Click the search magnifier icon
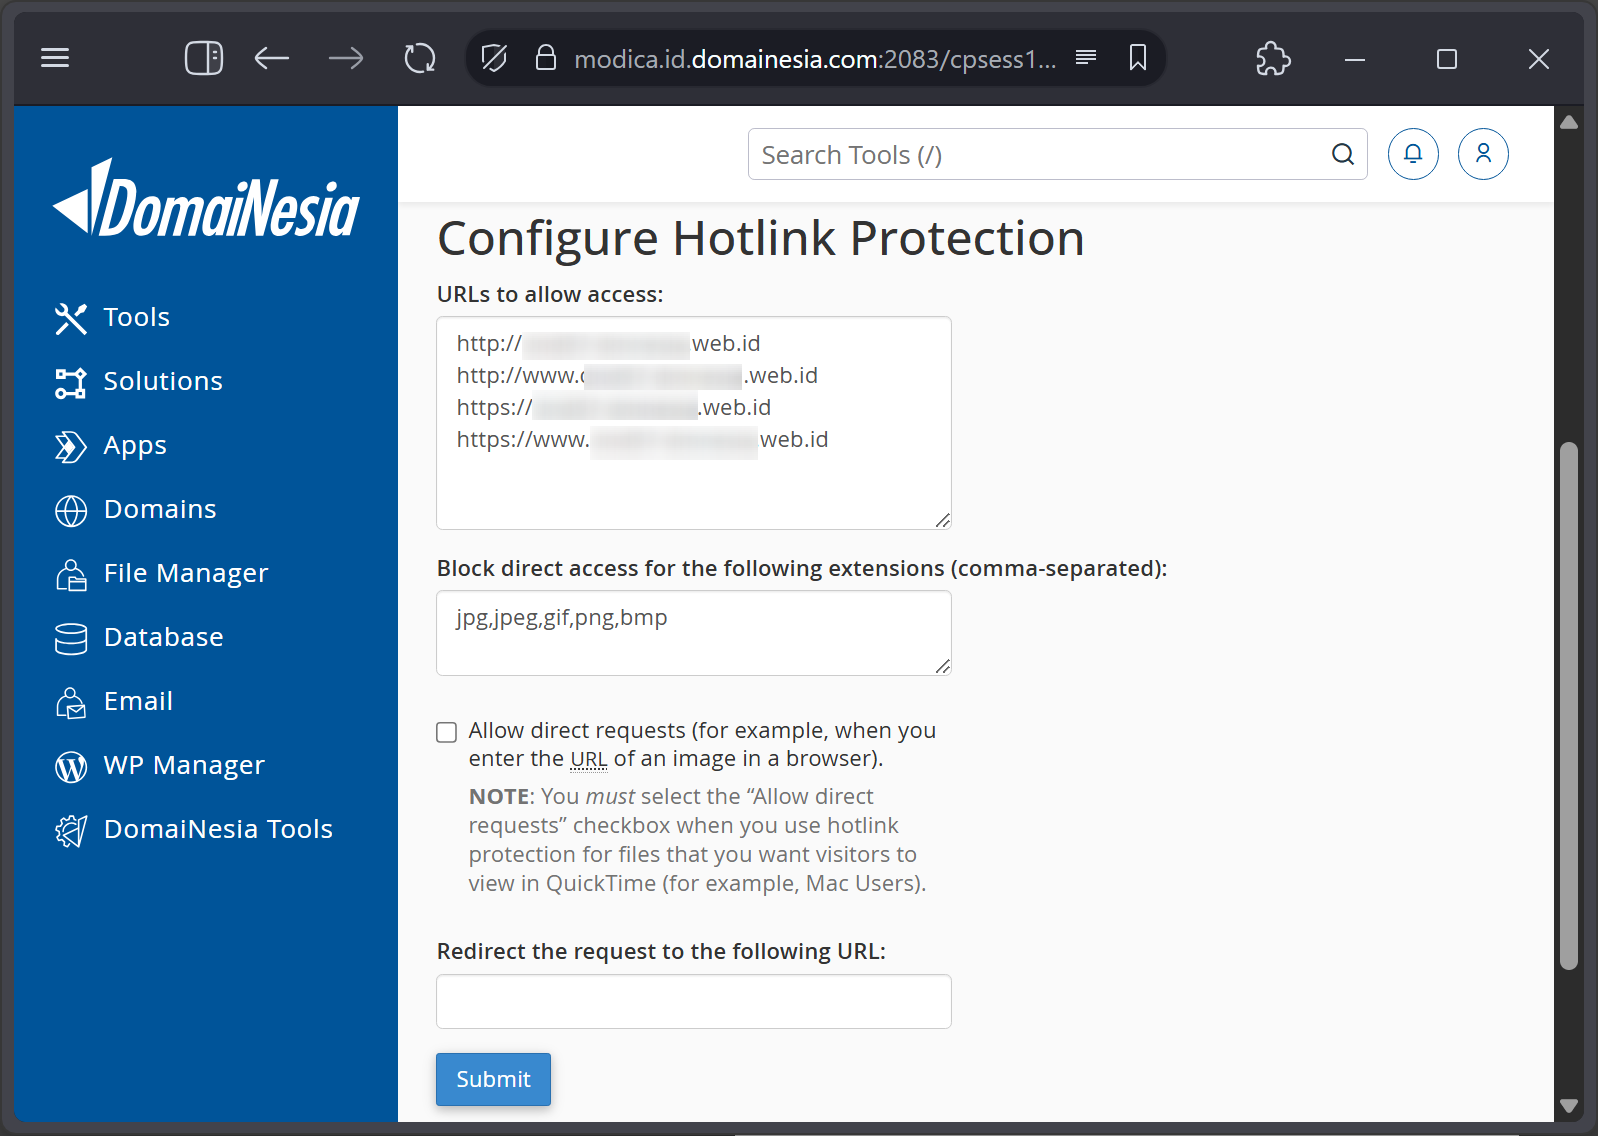This screenshot has height=1136, width=1598. 1343,154
